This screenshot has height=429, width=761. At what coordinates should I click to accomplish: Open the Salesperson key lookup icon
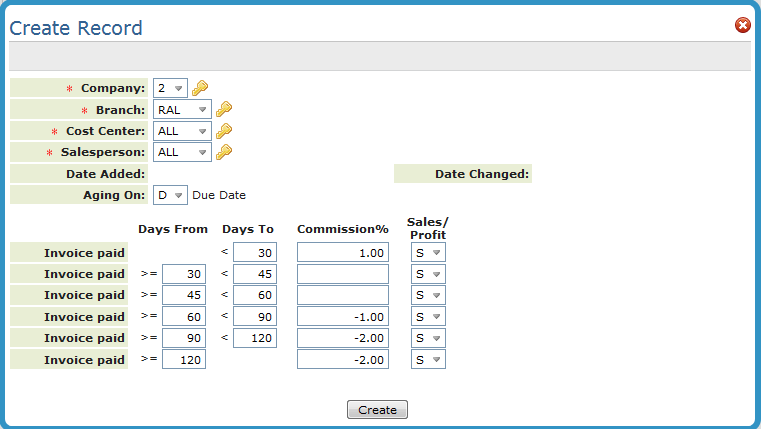[x=224, y=152]
